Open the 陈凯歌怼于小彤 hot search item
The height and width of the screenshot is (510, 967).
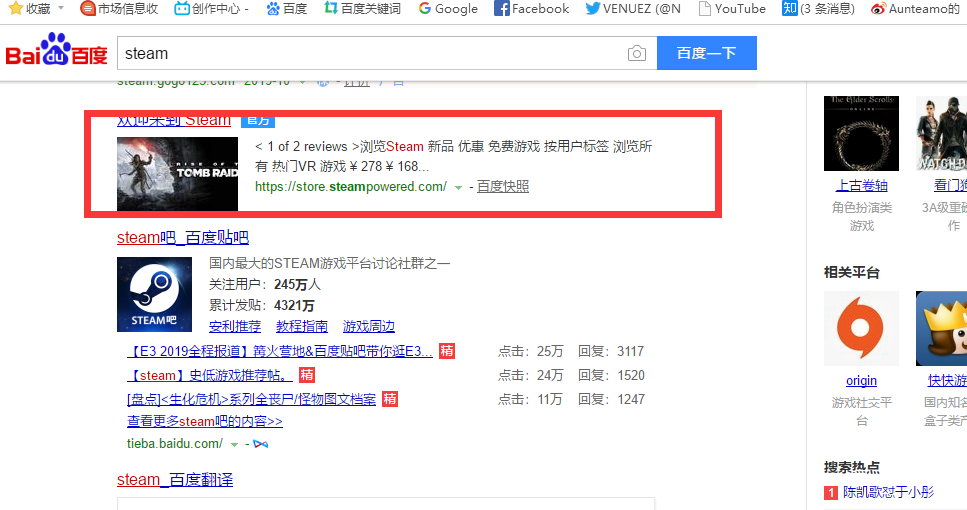click(889, 492)
